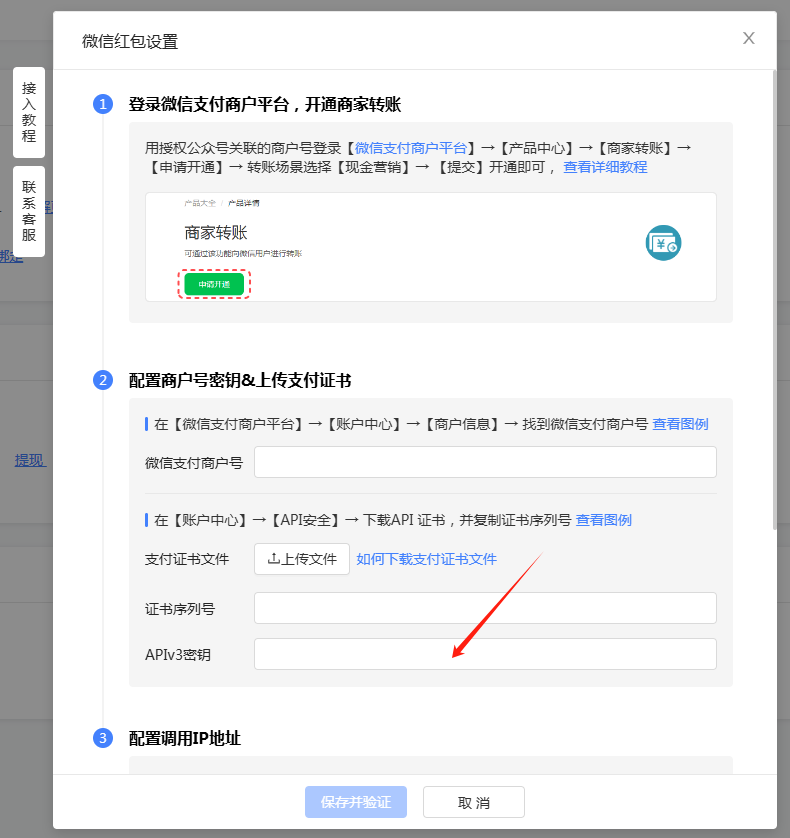790x838 pixels.
Task: Open the 查看详细教程 link
Action: pyautogui.click(x=605, y=167)
